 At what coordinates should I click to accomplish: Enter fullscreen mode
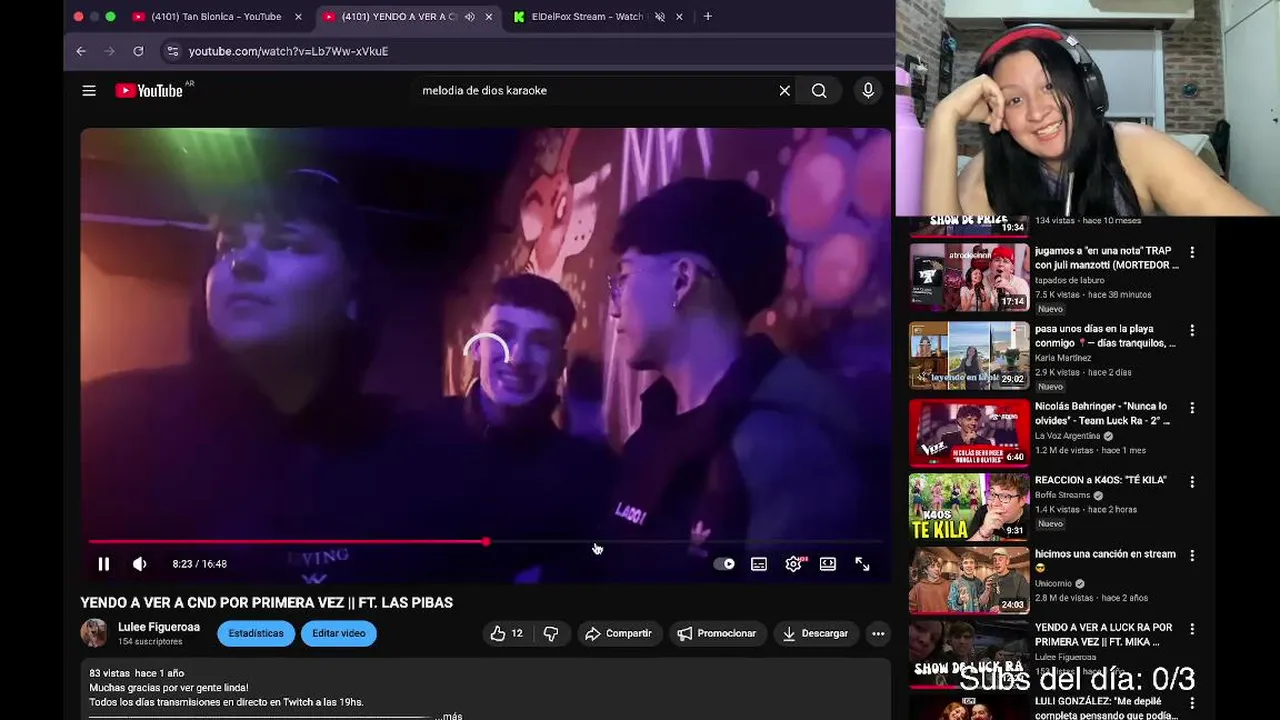click(x=862, y=564)
